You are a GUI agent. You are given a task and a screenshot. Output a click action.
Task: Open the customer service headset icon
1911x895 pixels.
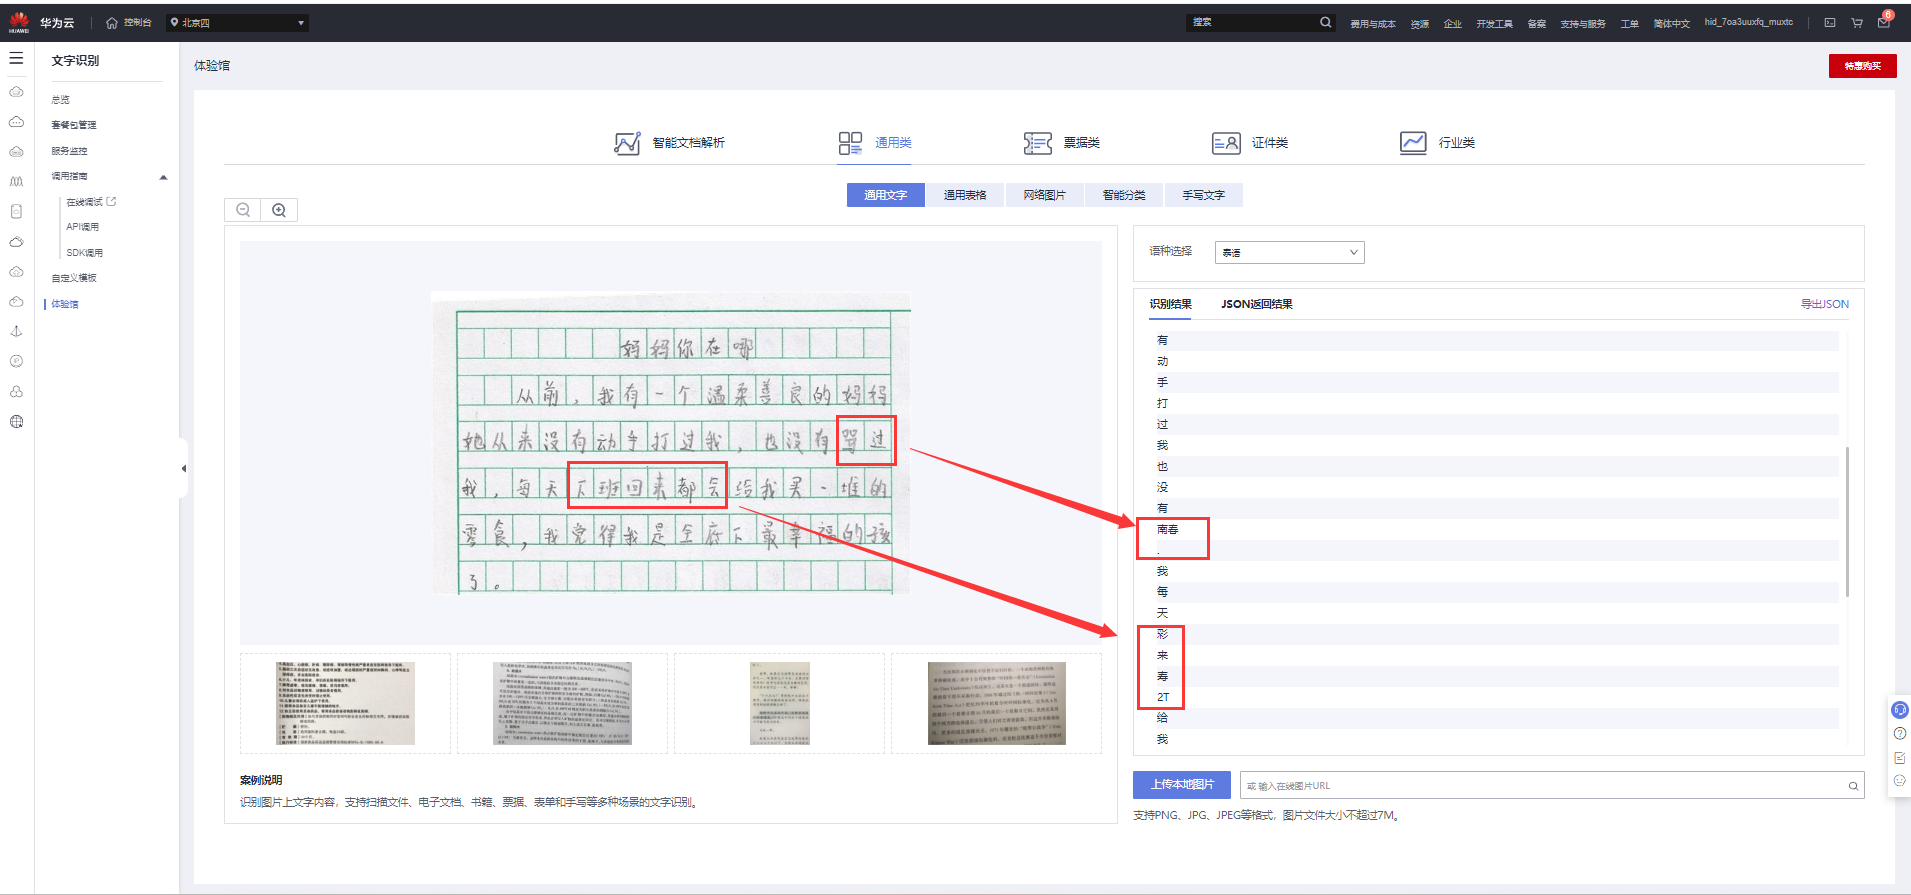point(1900,710)
